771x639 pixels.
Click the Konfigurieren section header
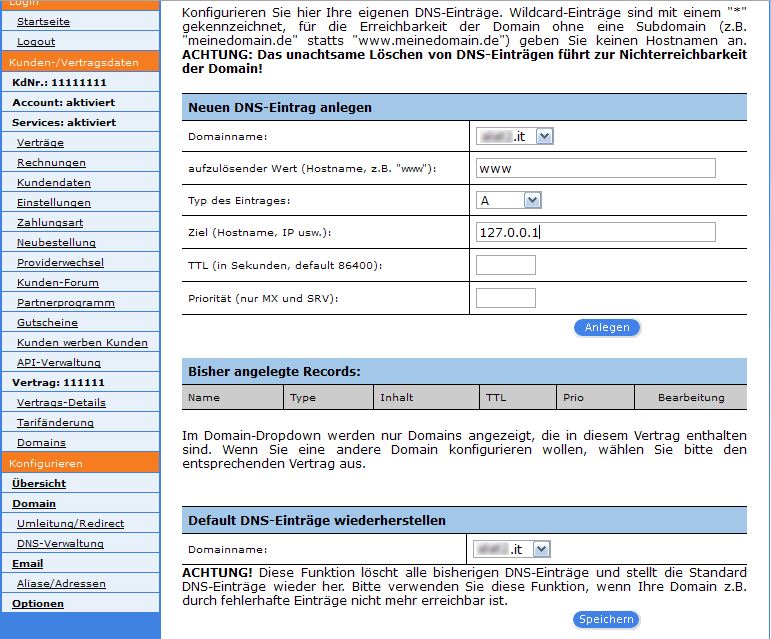tap(81, 464)
